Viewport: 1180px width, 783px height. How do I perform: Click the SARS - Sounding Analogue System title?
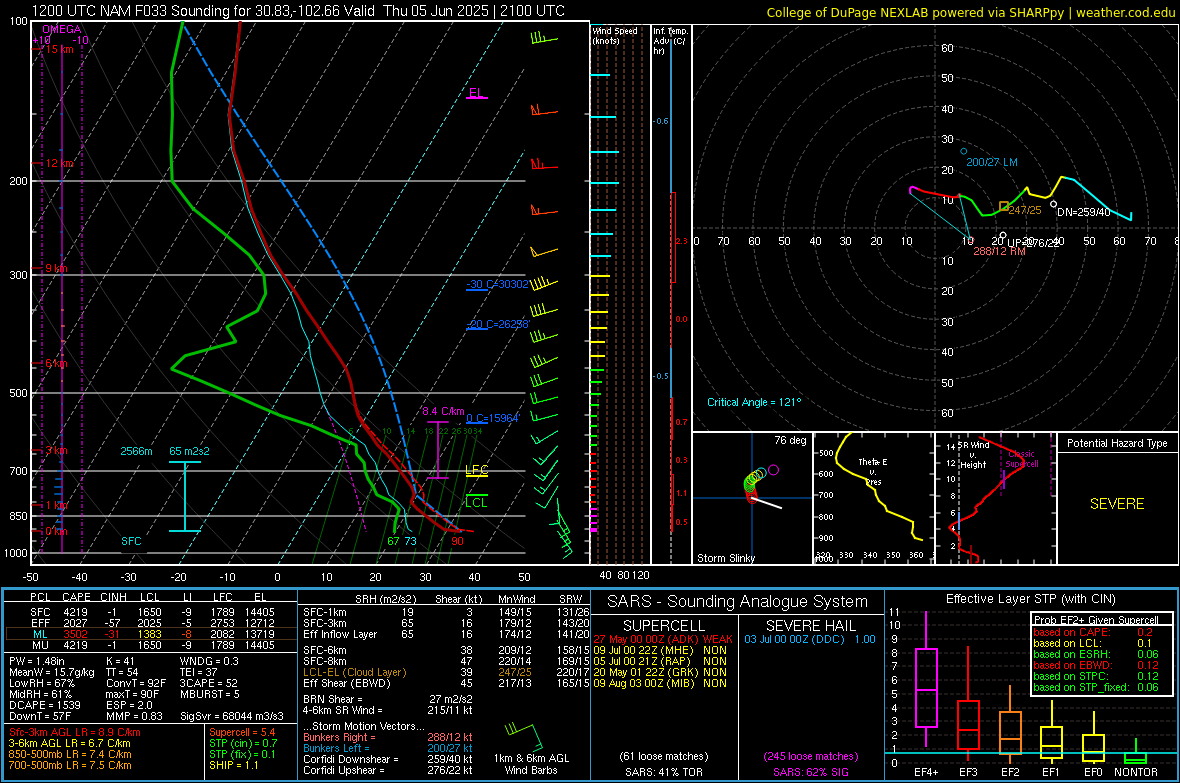pos(737,602)
